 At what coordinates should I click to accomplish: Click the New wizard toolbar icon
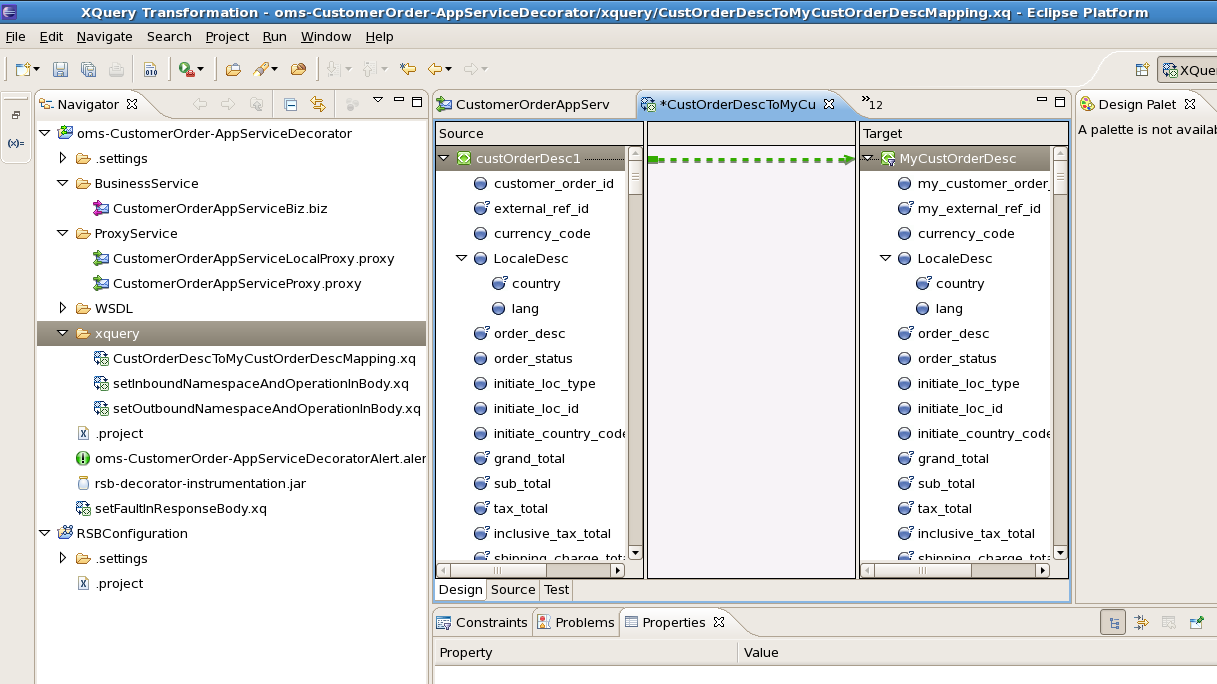22,69
